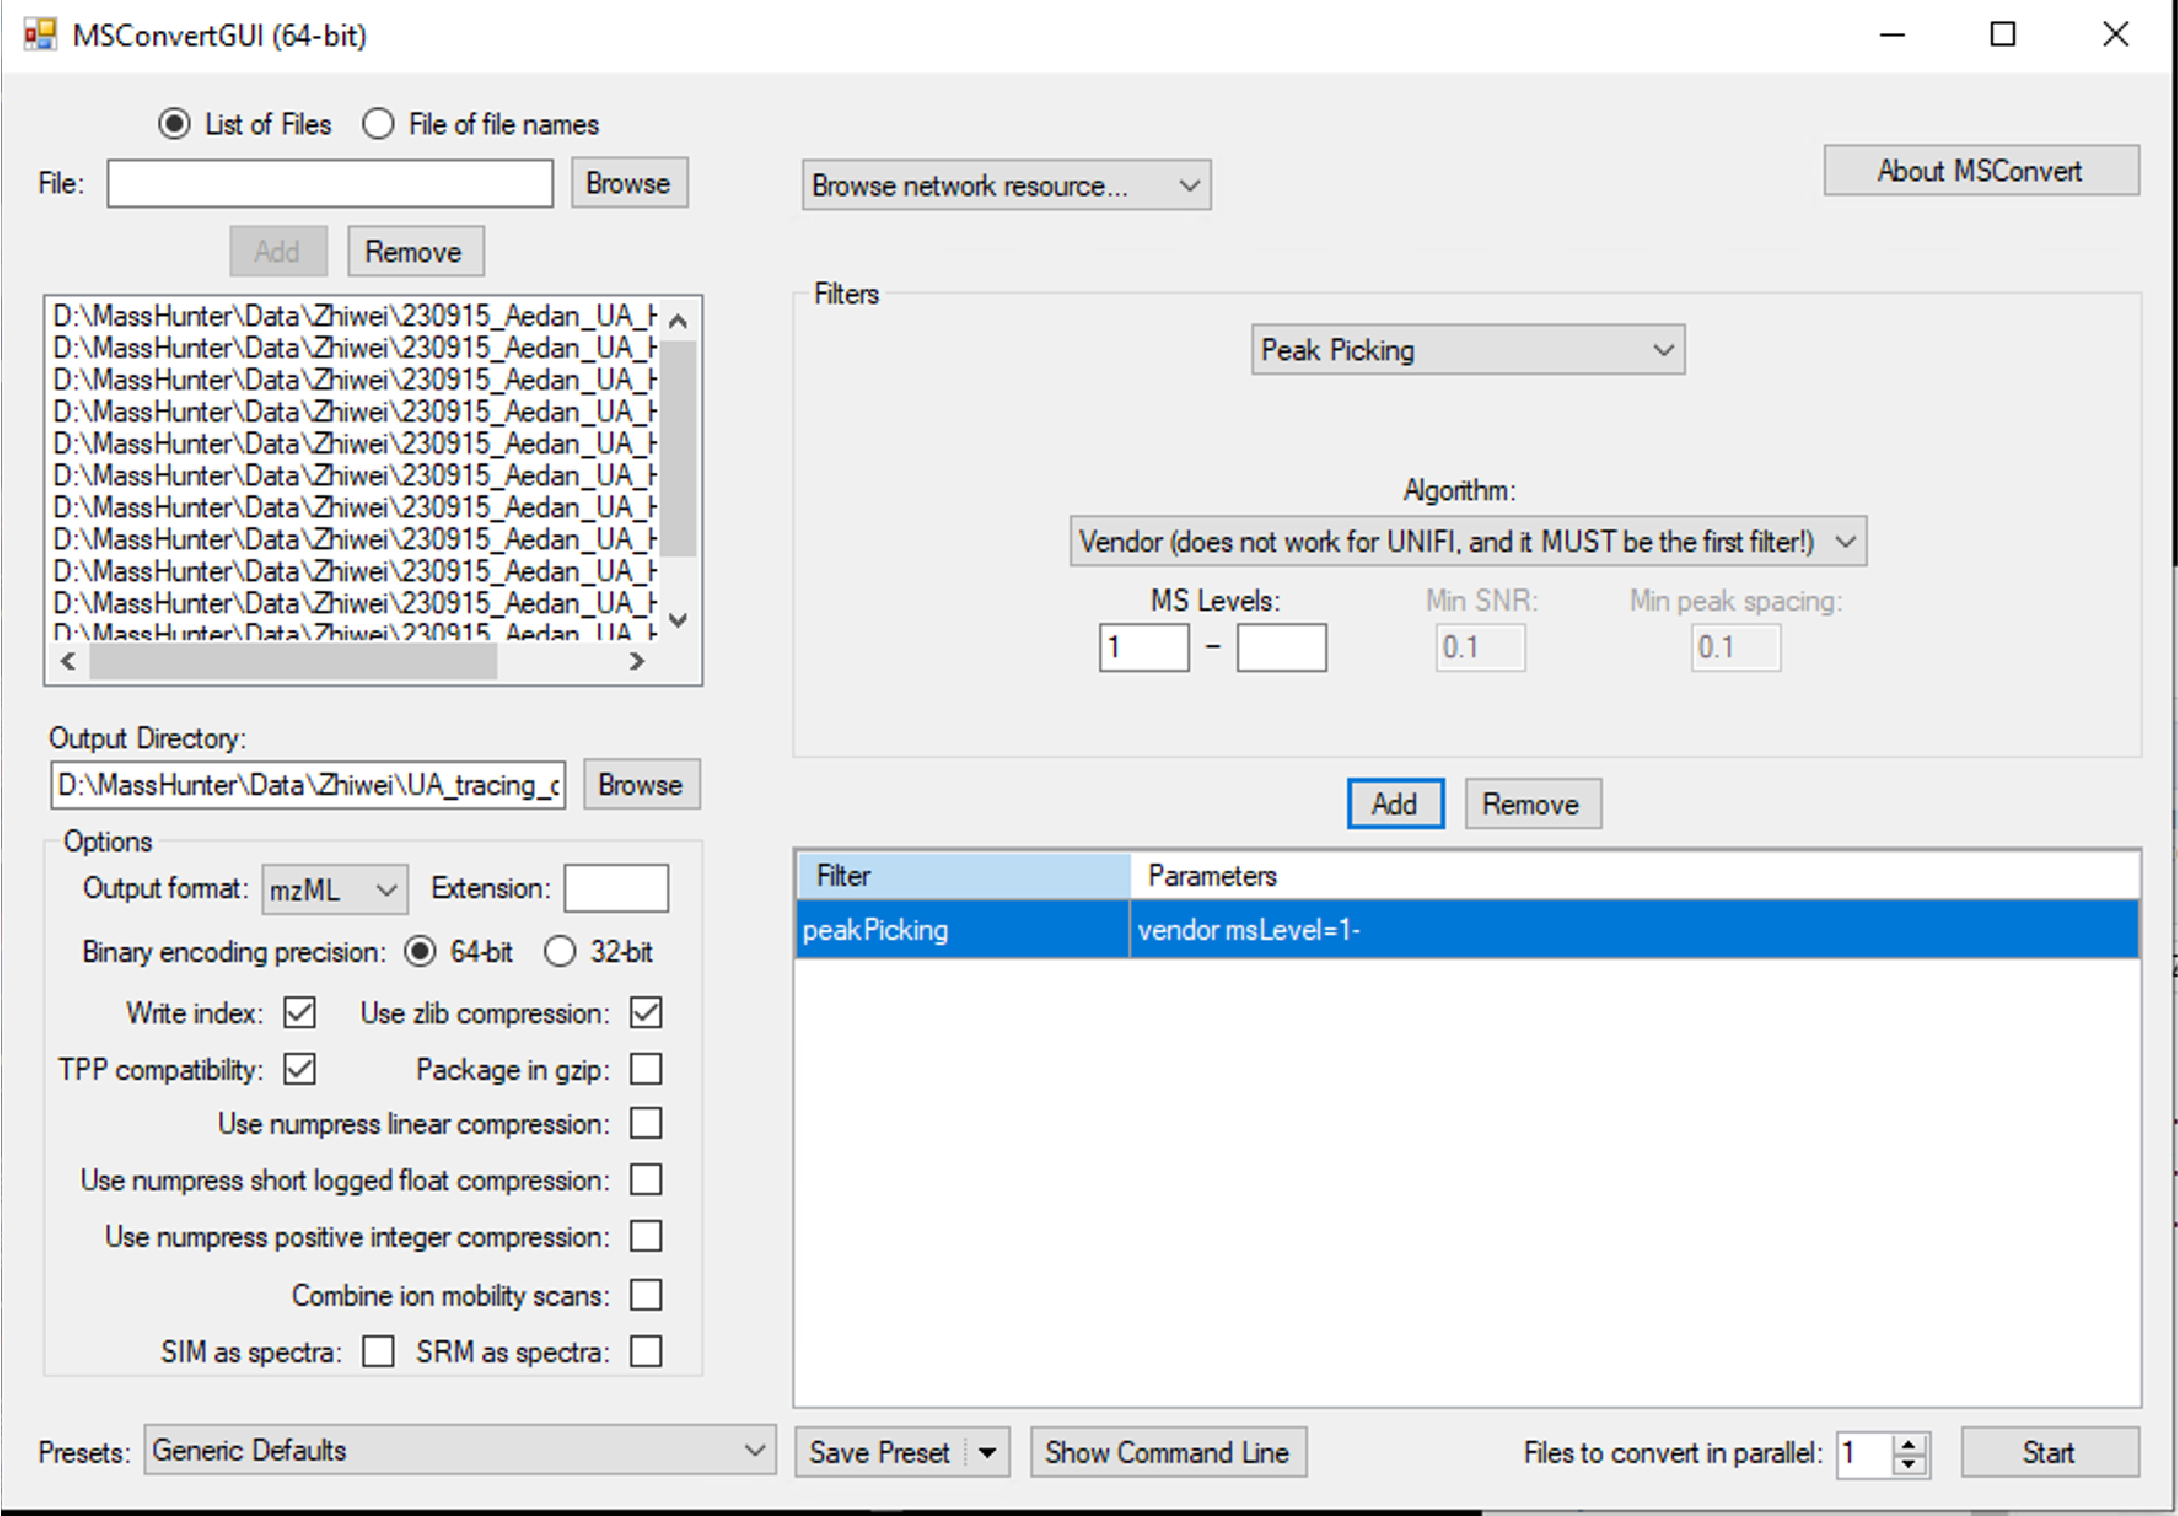Click file list scroll down arrow
The image size is (2178, 1516).
click(678, 620)
